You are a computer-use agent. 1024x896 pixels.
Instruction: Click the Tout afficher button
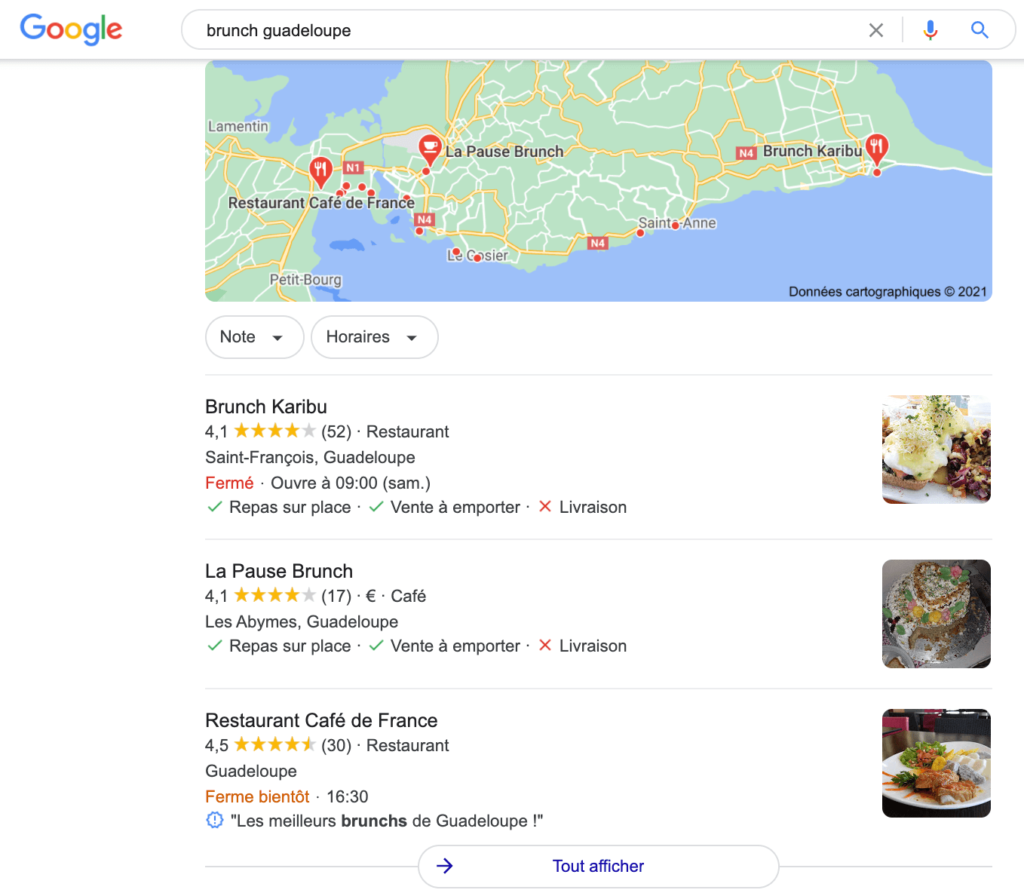point(598,866)
